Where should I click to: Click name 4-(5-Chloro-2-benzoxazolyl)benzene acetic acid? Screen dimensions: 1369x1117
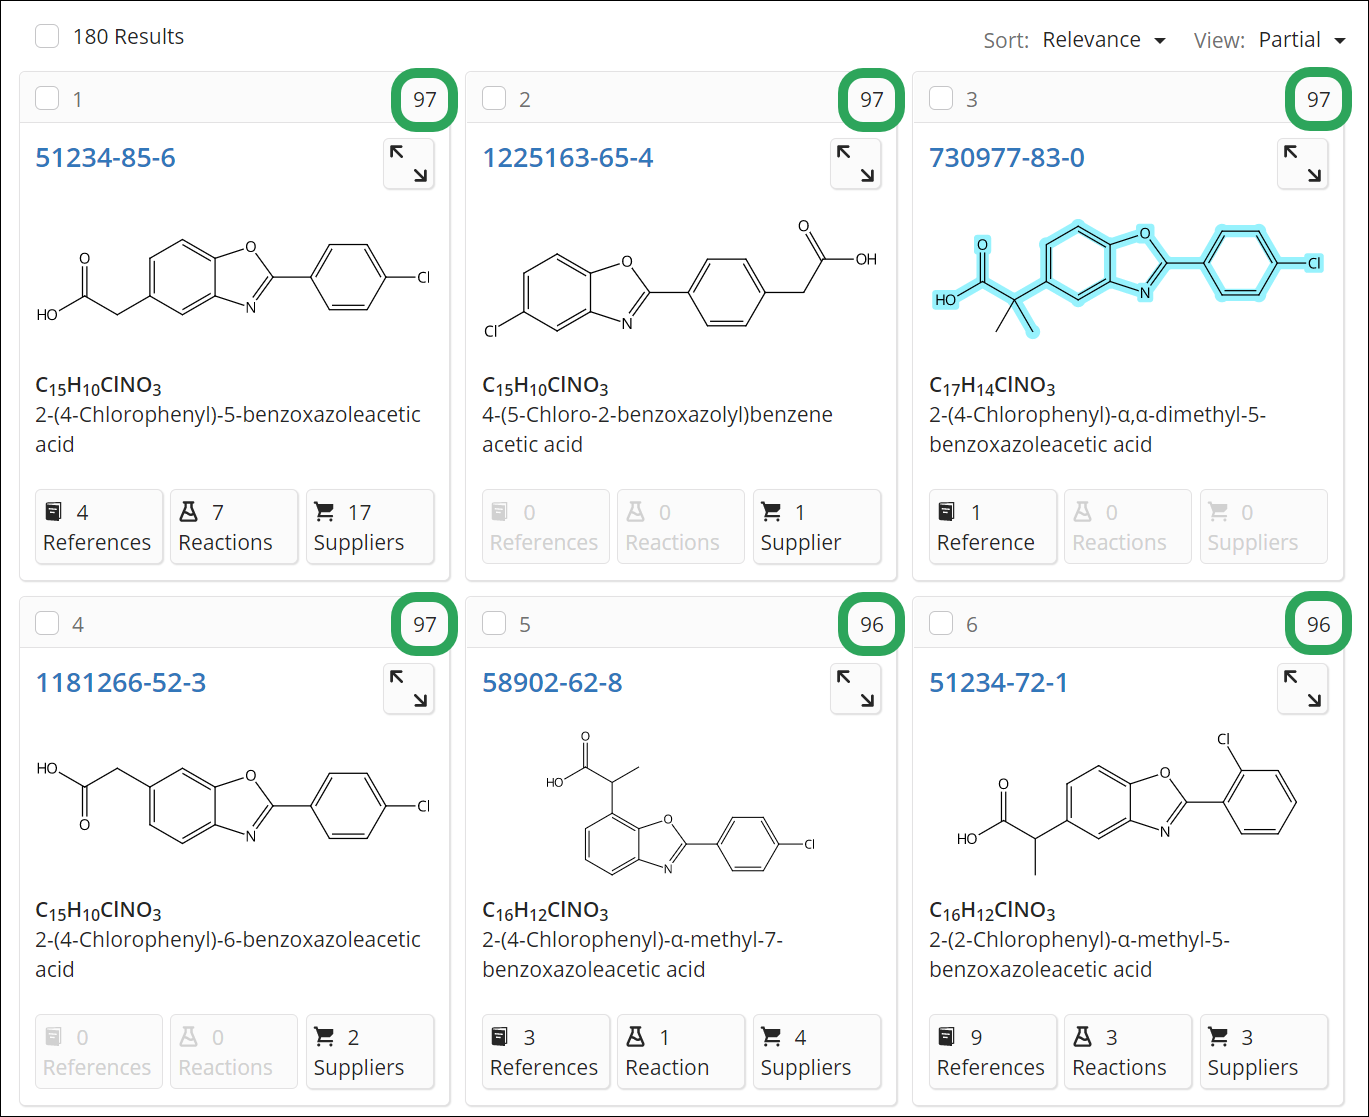(657, 430)
